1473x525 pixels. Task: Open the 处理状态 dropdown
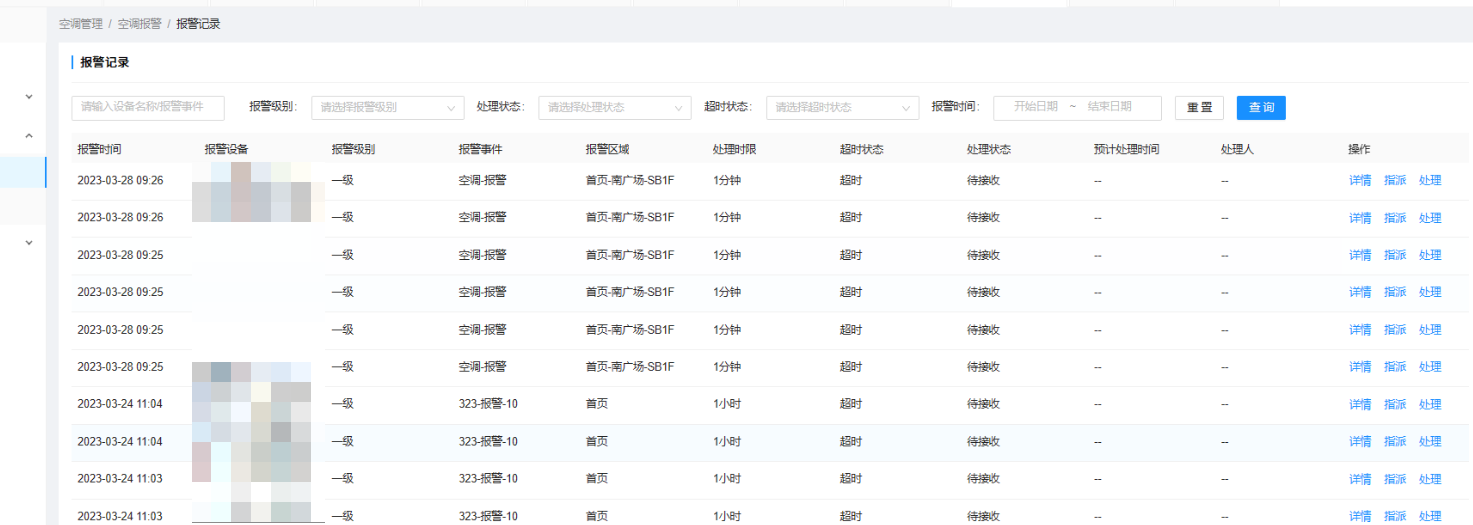[615, 108]
